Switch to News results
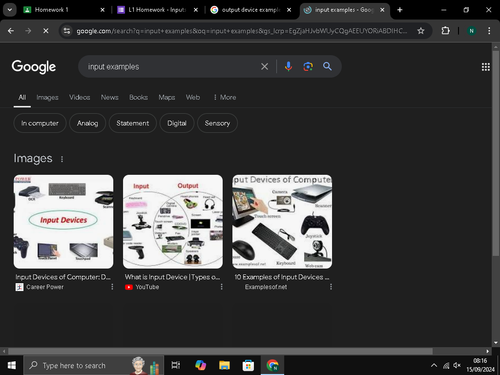This screenshot has height=375, width=500. (x=110, y=97)
